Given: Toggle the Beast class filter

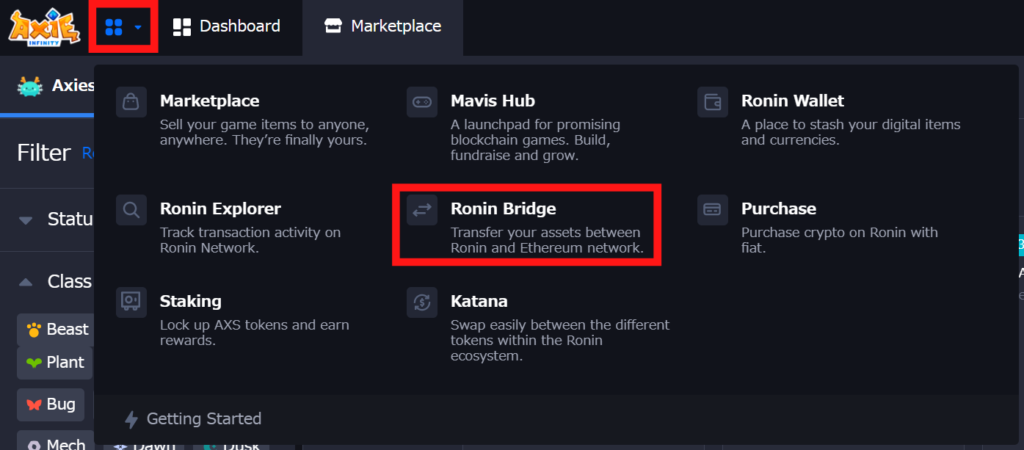Looking at the screenshot, I should [x=57, y=329].
